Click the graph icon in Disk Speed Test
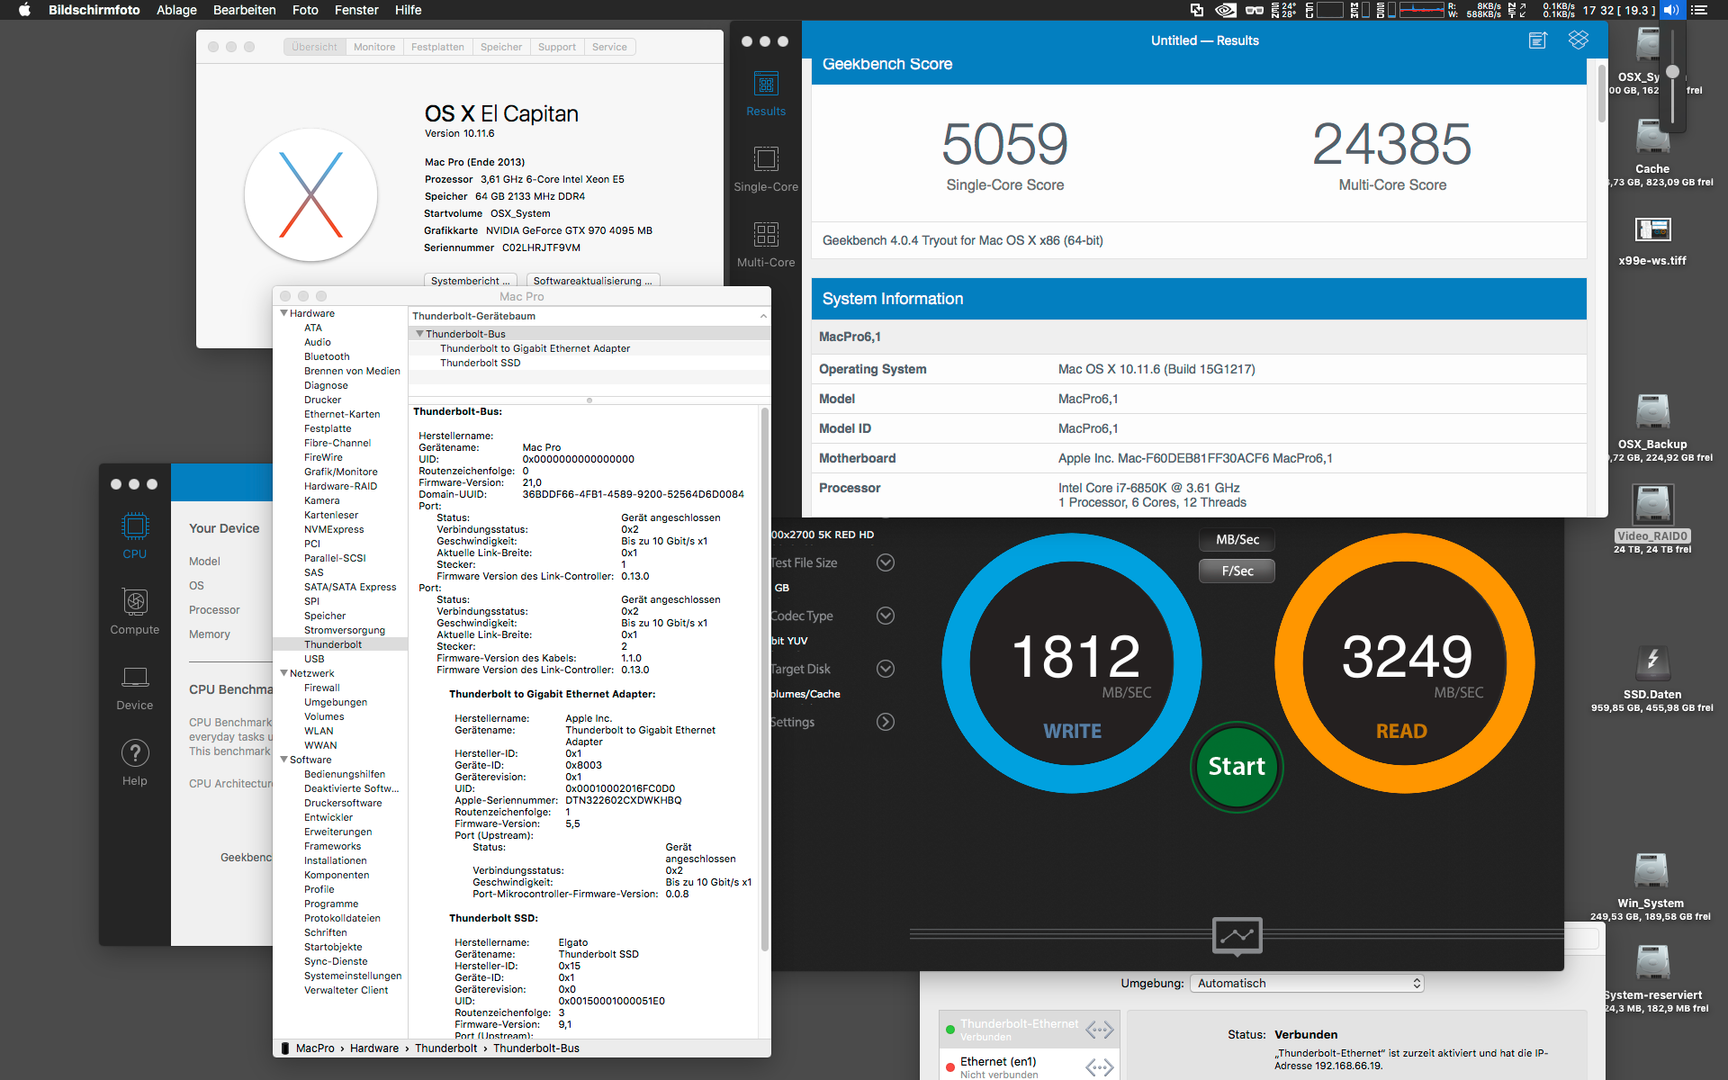Image resolution: width=1728 pixels, height=1080 pixels. coord(1237,936)
